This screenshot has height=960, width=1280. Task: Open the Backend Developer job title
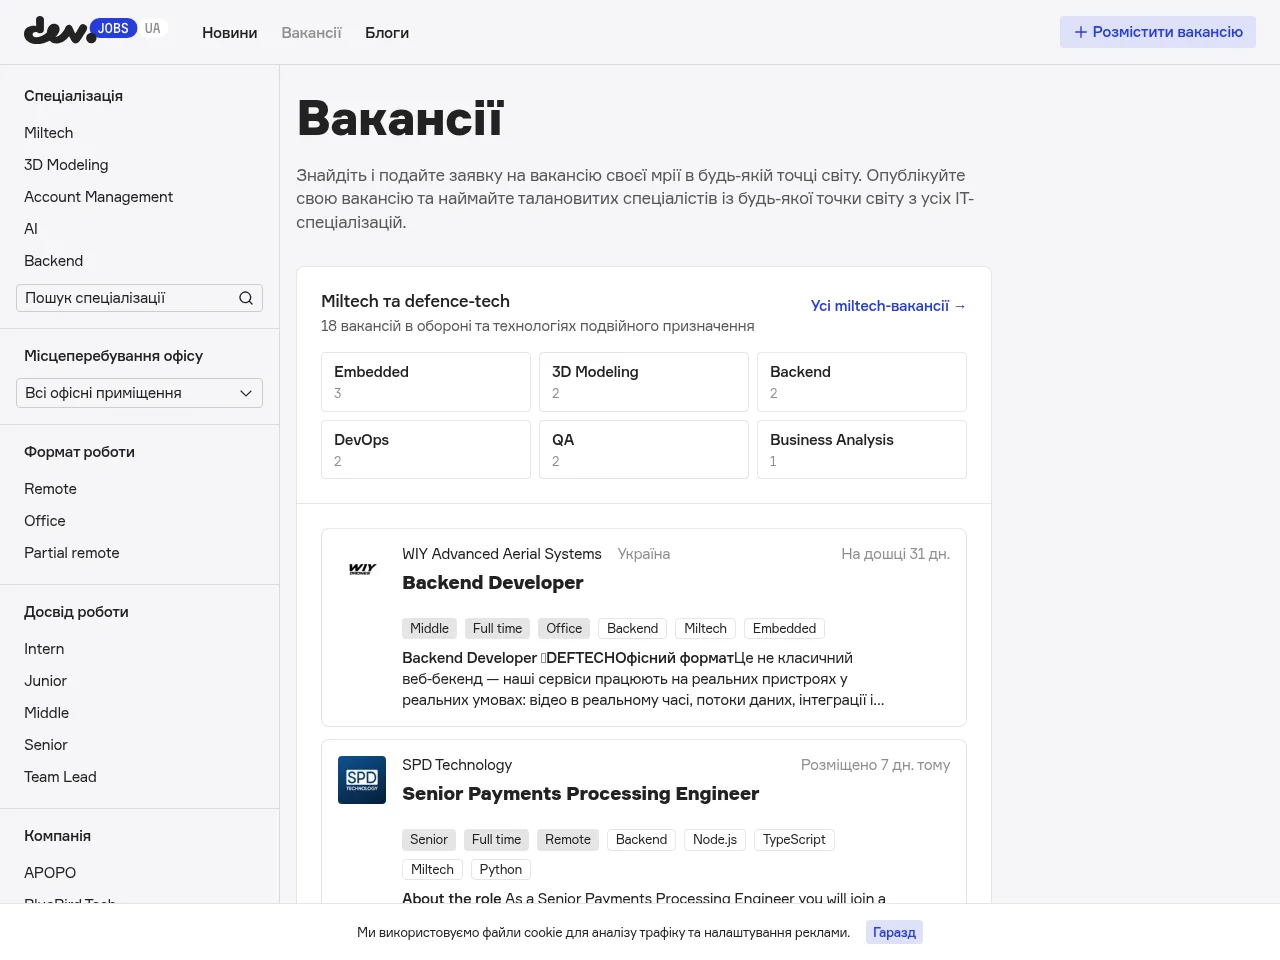coord(493,583)
